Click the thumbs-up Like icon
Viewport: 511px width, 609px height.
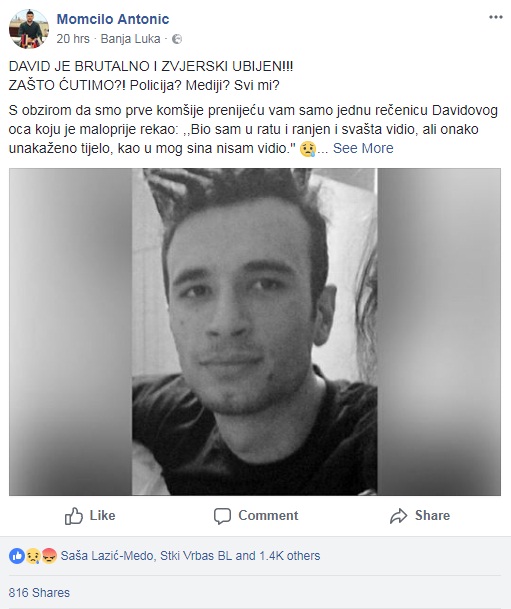74,516
